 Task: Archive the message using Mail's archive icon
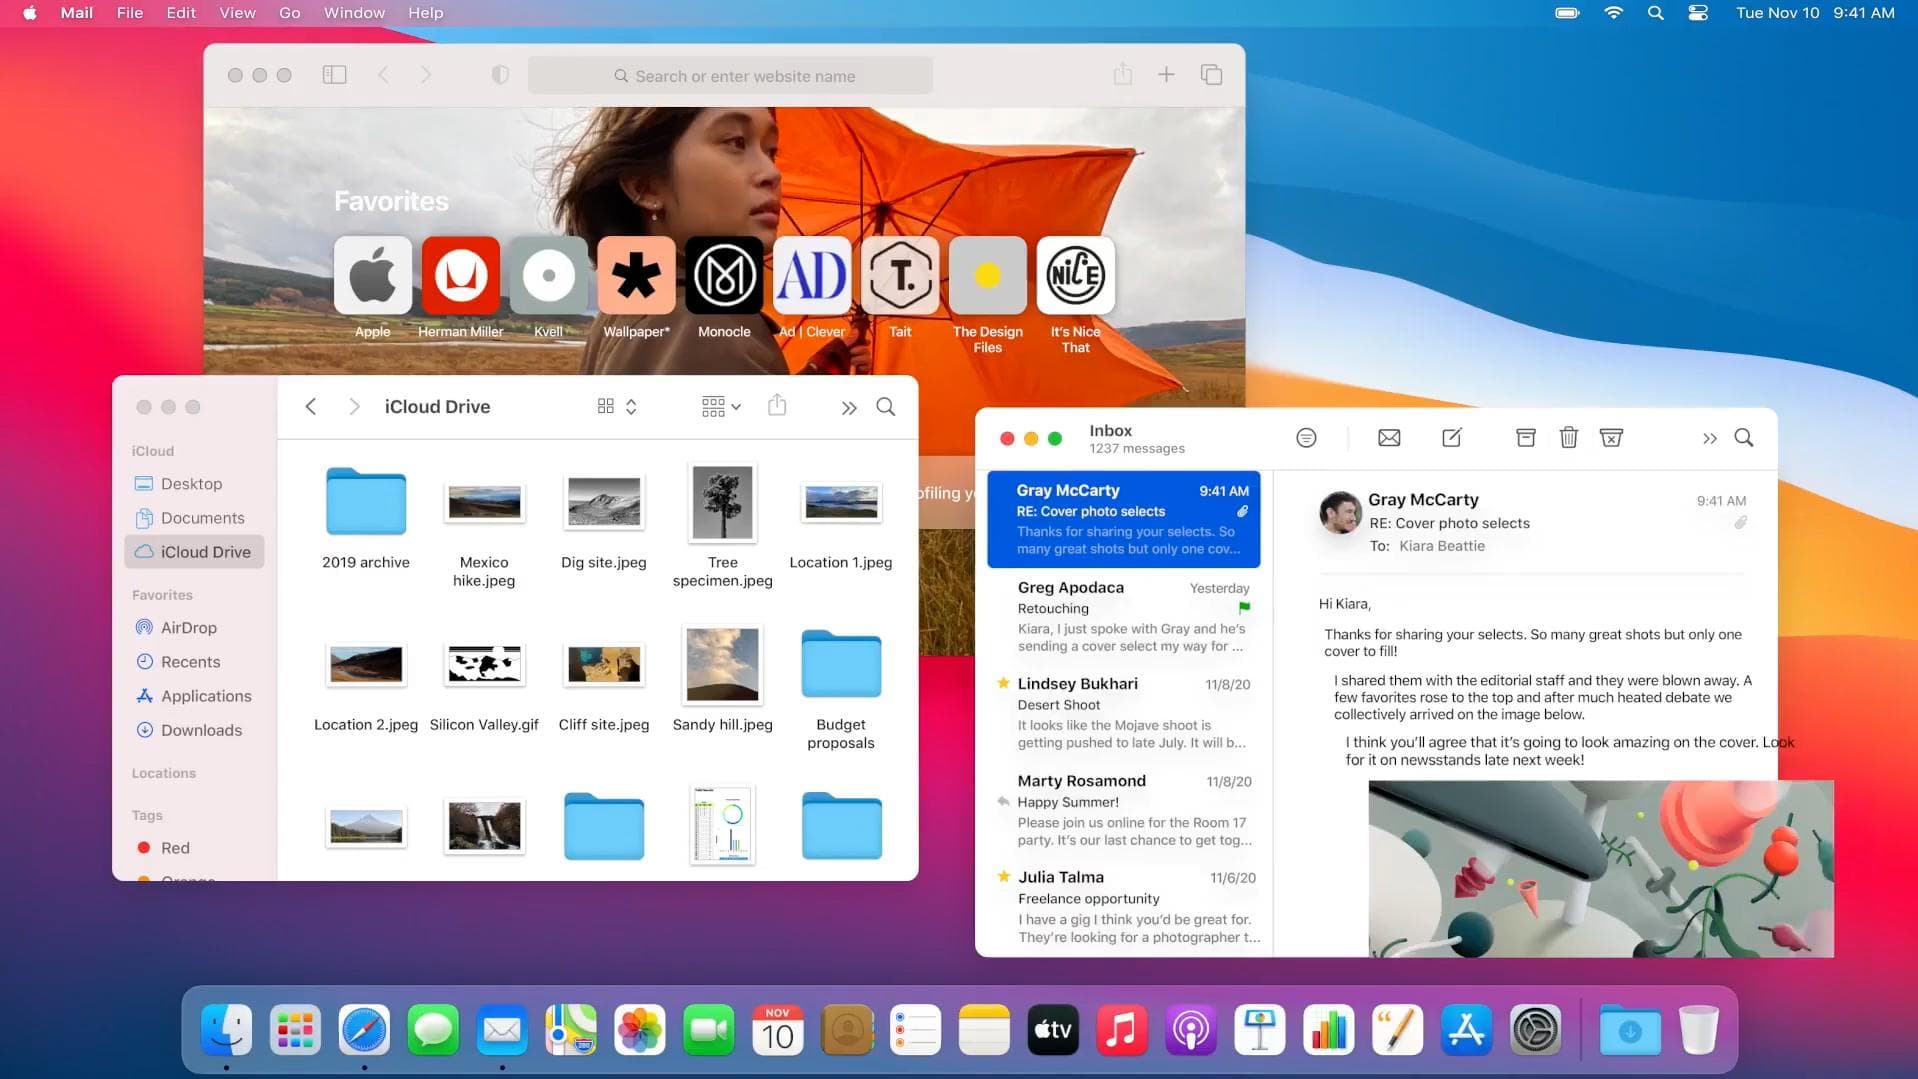click(1525, 438)
